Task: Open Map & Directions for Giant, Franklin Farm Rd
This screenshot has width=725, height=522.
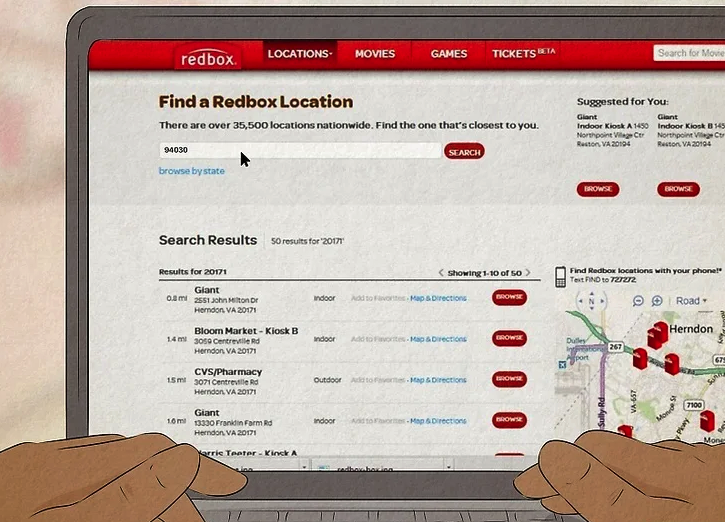Action: coord(438,421)
